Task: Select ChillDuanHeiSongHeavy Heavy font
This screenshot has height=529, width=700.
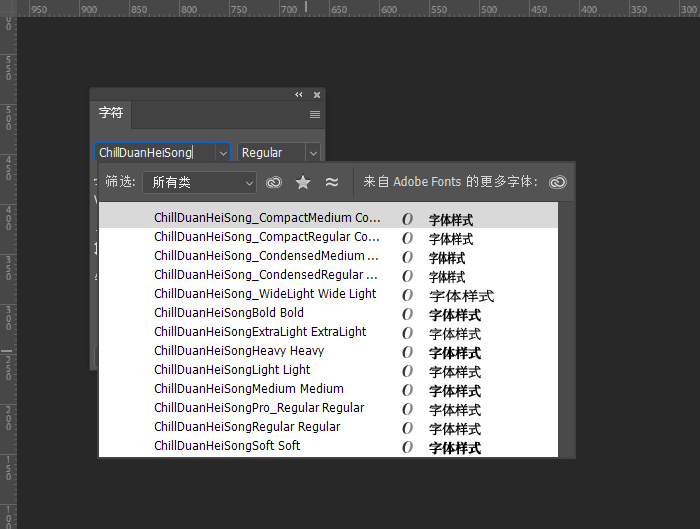Action: pos(329,351)
